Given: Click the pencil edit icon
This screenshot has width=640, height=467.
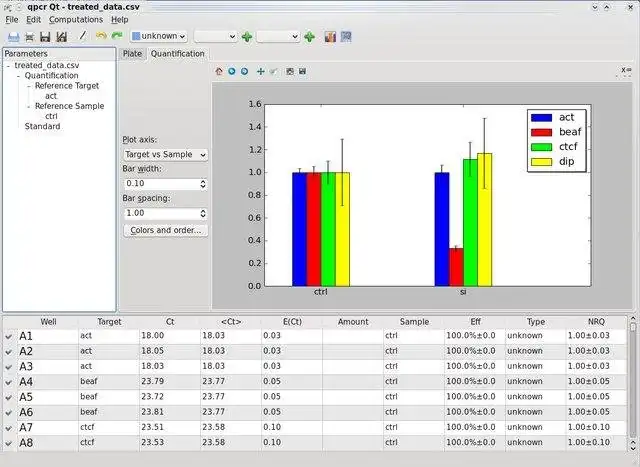Looking at the screenshot, I should (83, 36).
